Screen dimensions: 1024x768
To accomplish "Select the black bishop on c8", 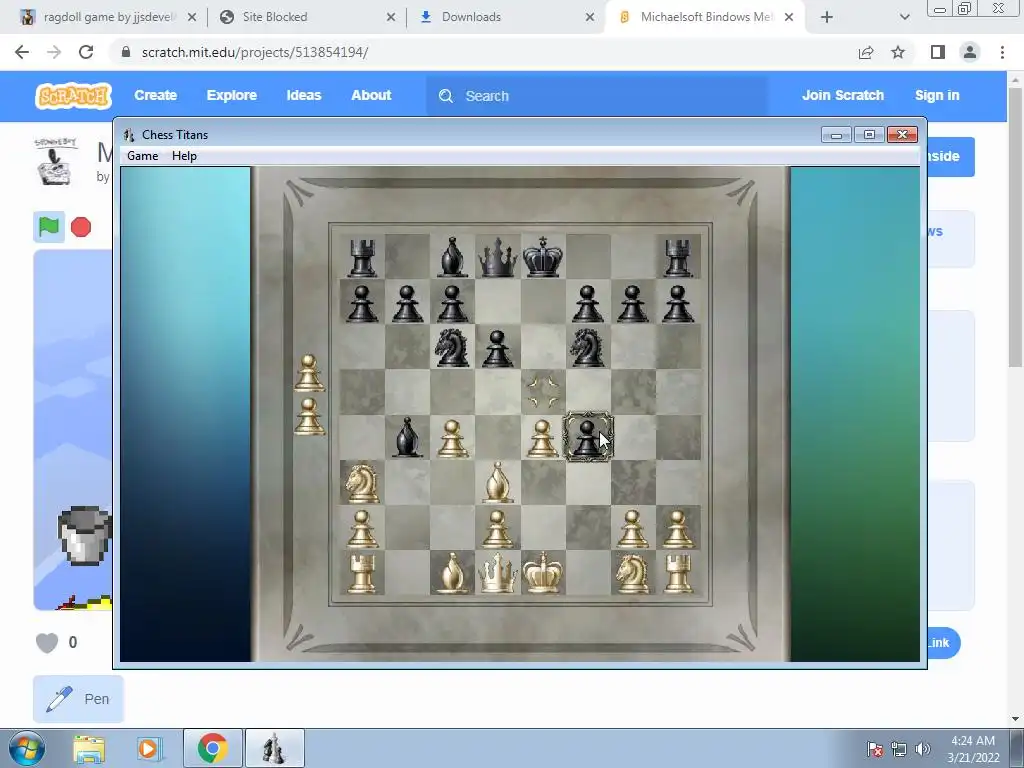I will click(452, 256).
